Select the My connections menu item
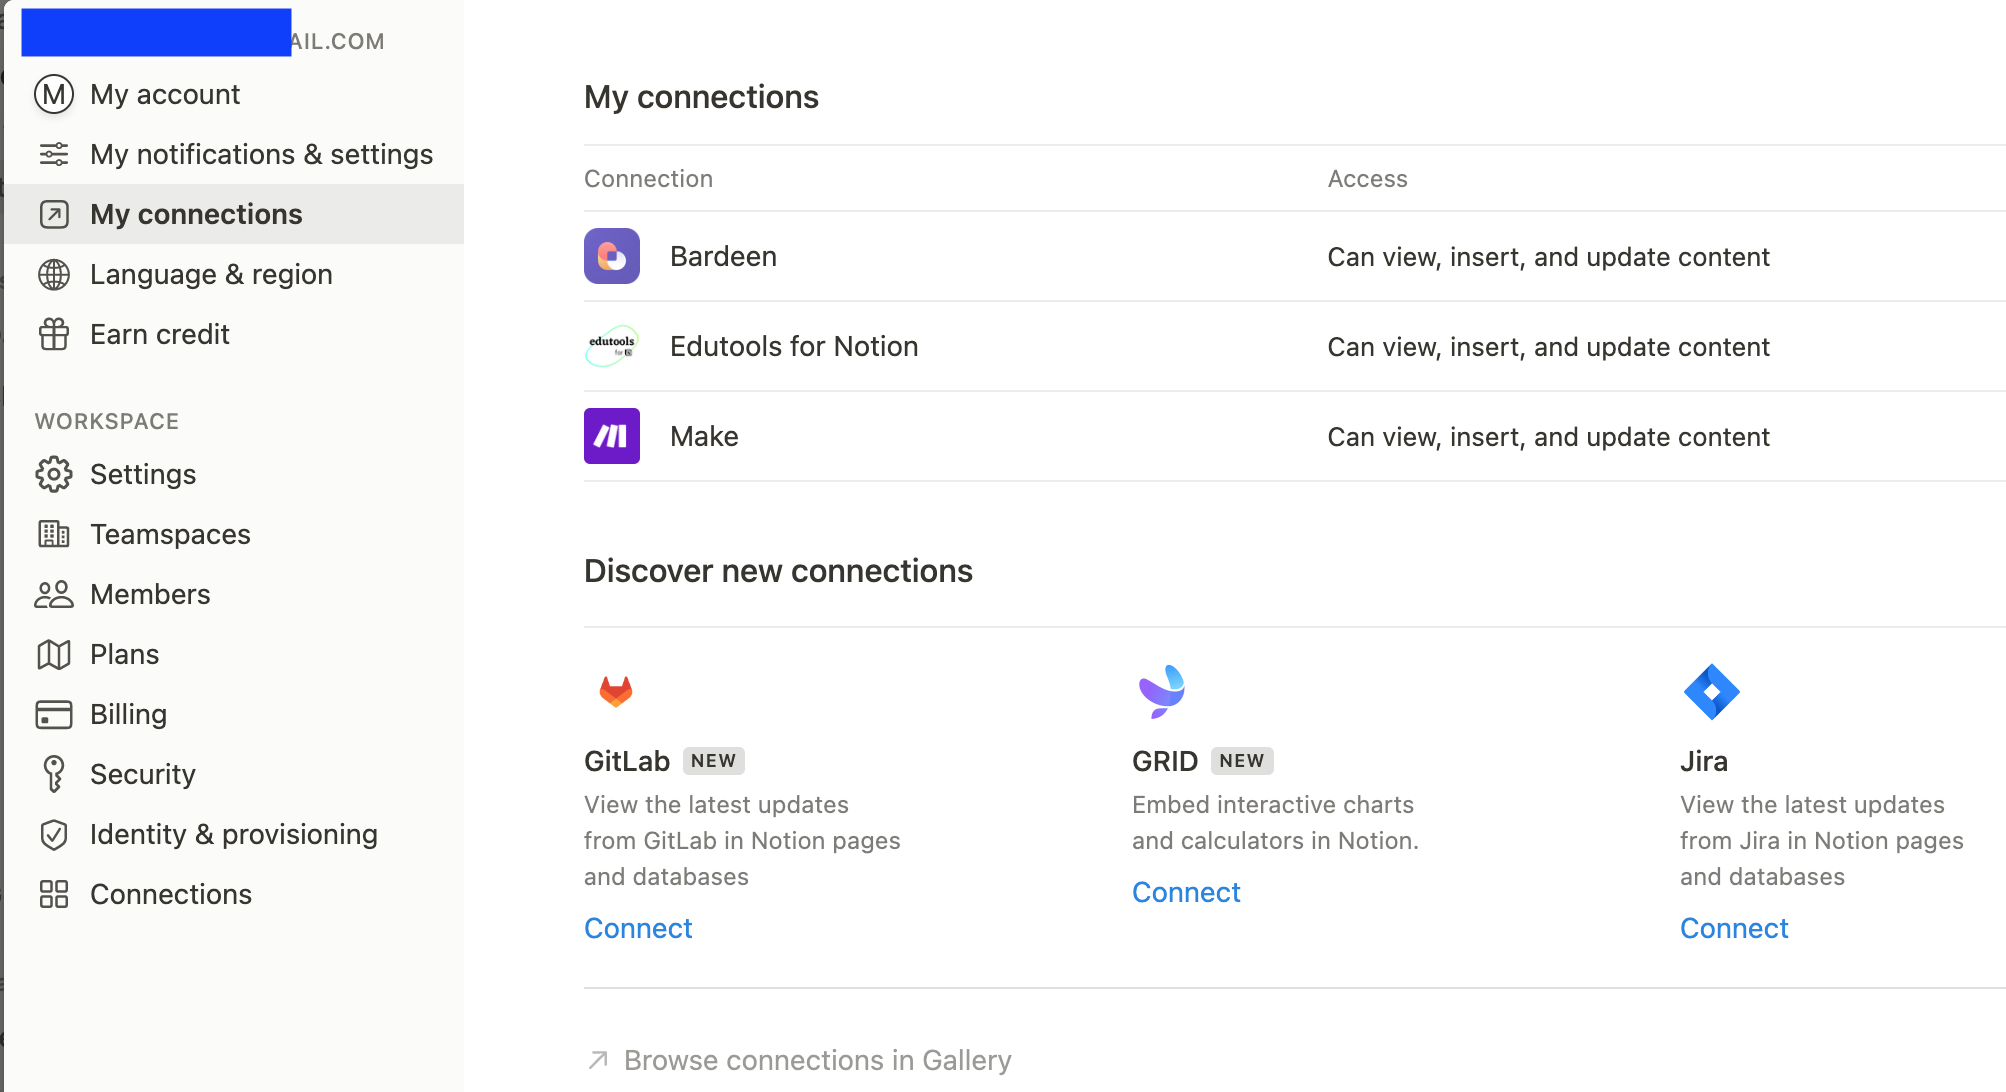 234,214
